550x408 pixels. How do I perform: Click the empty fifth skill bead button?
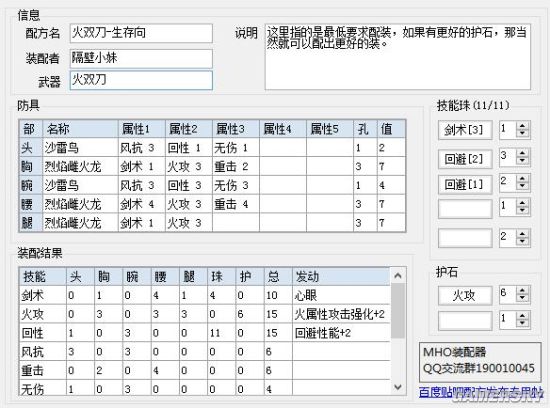(465, 238)
